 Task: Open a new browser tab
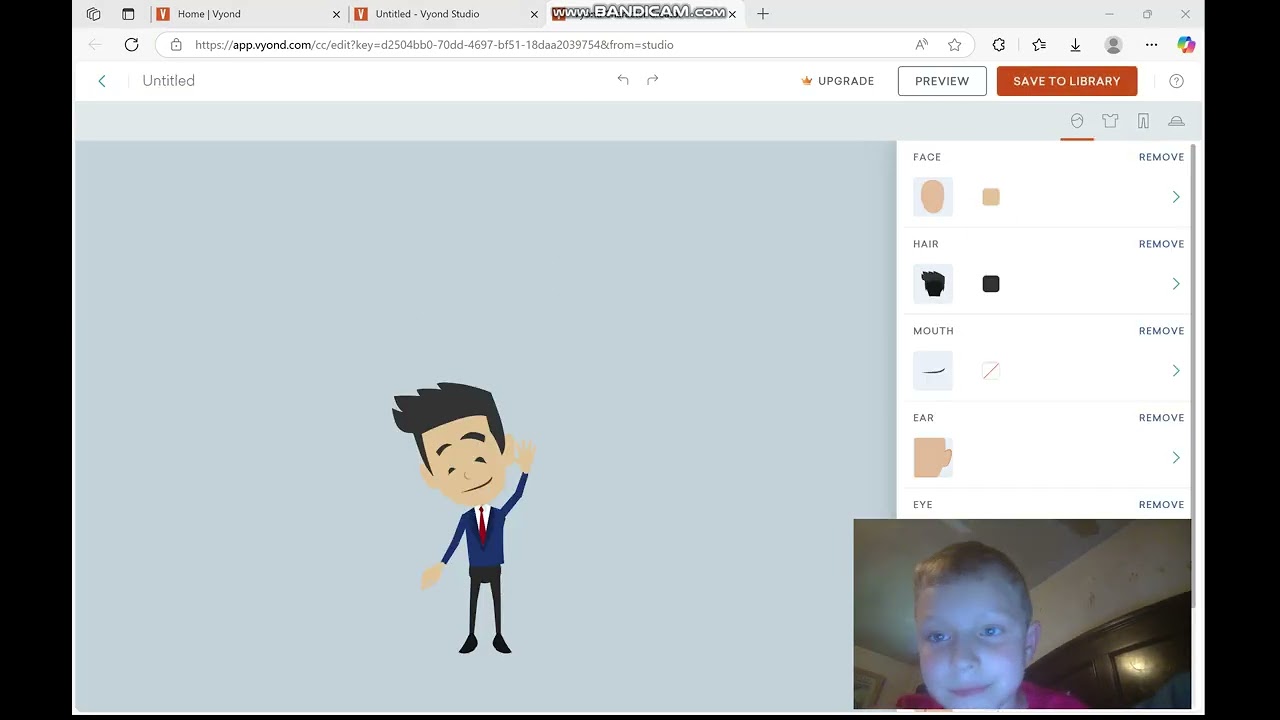pos(763,14)
